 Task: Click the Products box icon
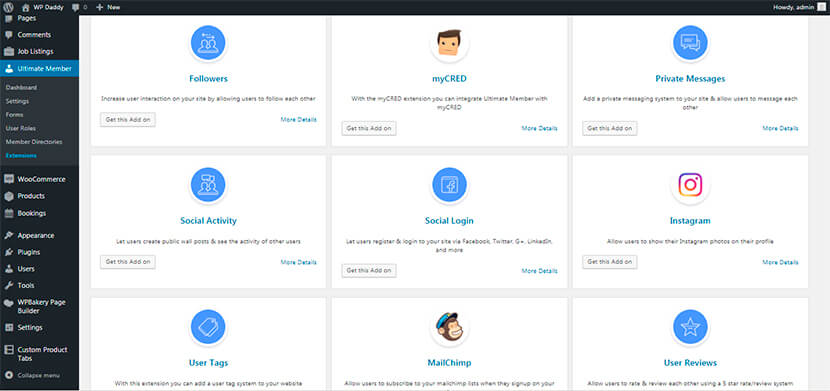[x=8, y=196]
